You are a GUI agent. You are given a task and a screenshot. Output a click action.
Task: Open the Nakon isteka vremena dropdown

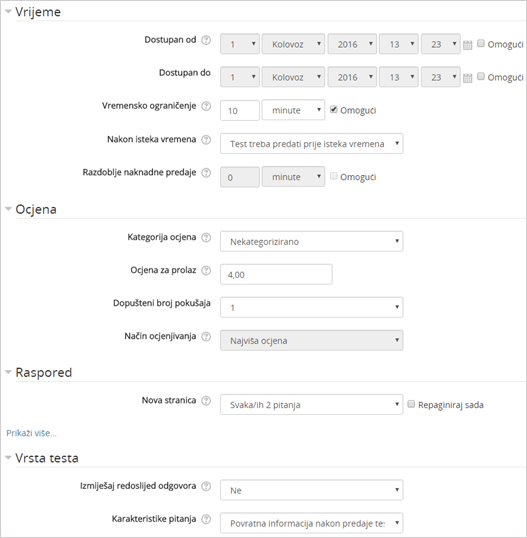[312, 143]
